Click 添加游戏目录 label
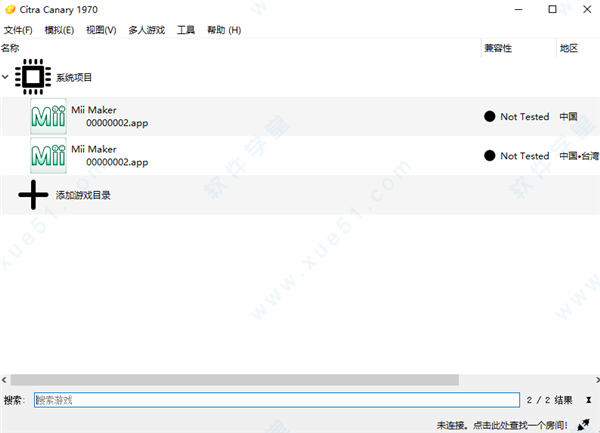The image size is (600, 433). pos(83,195)
